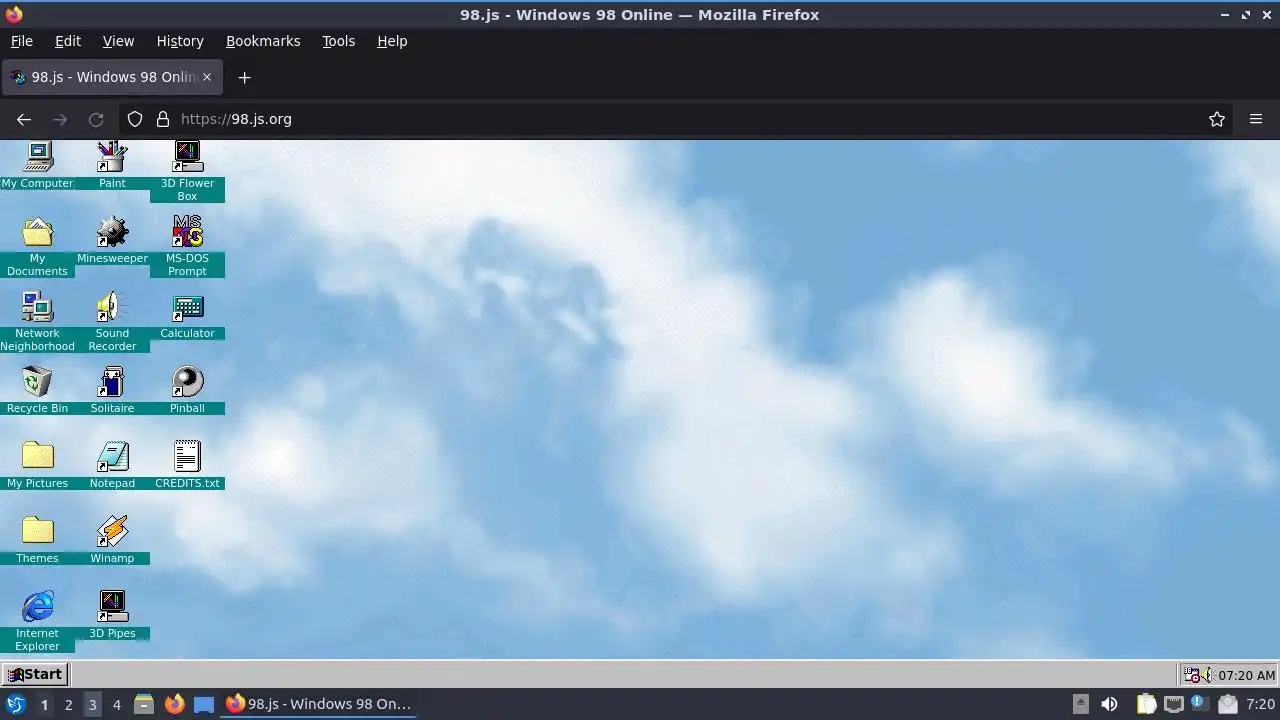Click the tracking protection shield icon
Viewport: 1280px width, 720px height.
(x=135, y=119)
